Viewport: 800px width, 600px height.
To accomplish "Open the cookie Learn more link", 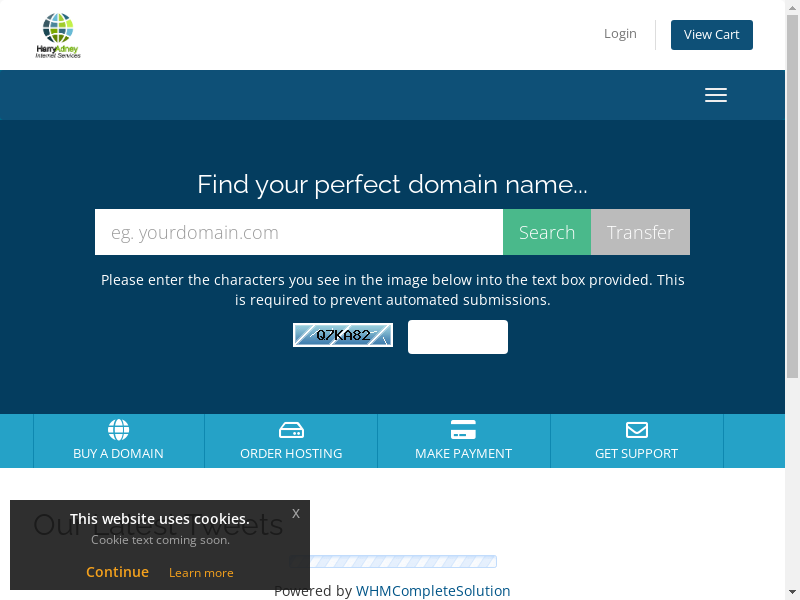I will coord(201,573).
